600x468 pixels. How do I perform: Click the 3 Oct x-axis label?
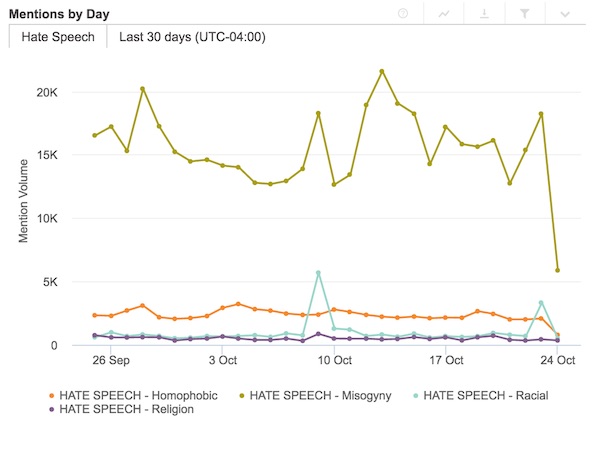tap(222, 360)
